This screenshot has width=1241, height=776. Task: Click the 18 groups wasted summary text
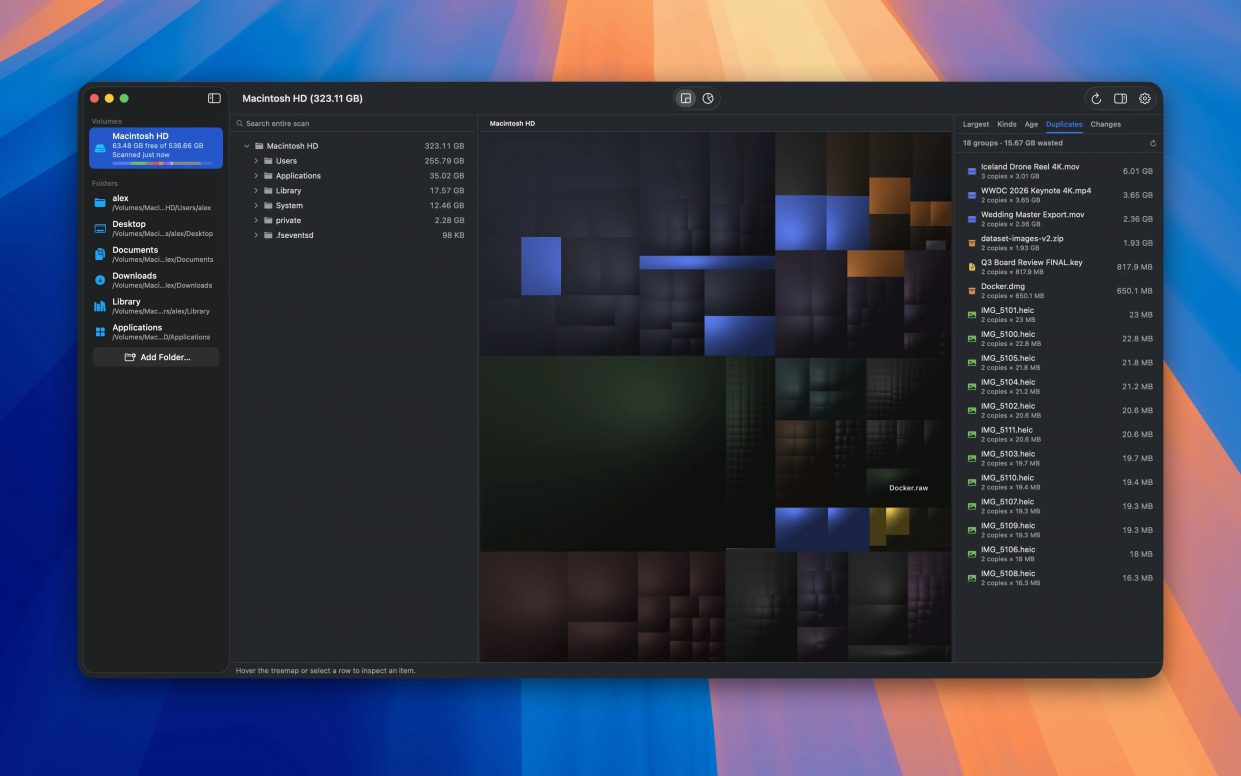pos(1013,143)
